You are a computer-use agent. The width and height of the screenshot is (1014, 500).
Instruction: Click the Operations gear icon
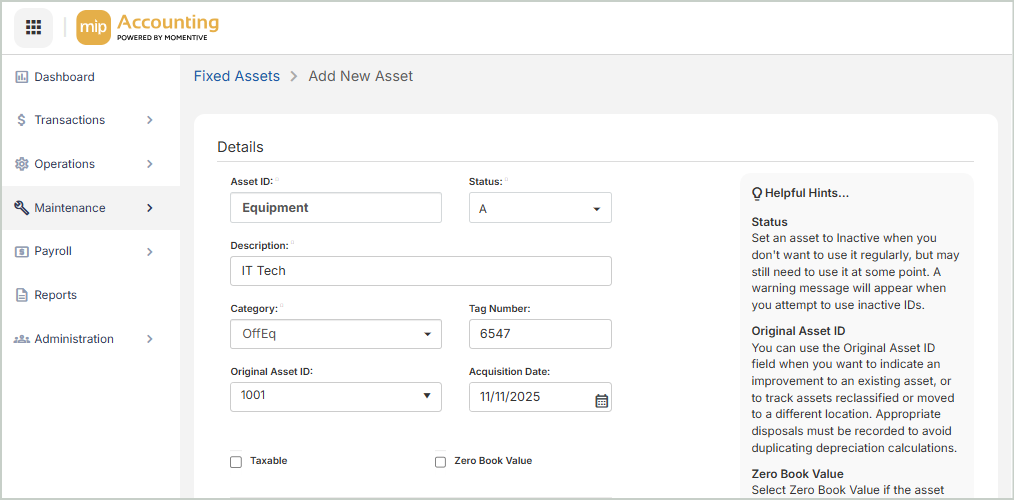(x=21, y=164)
